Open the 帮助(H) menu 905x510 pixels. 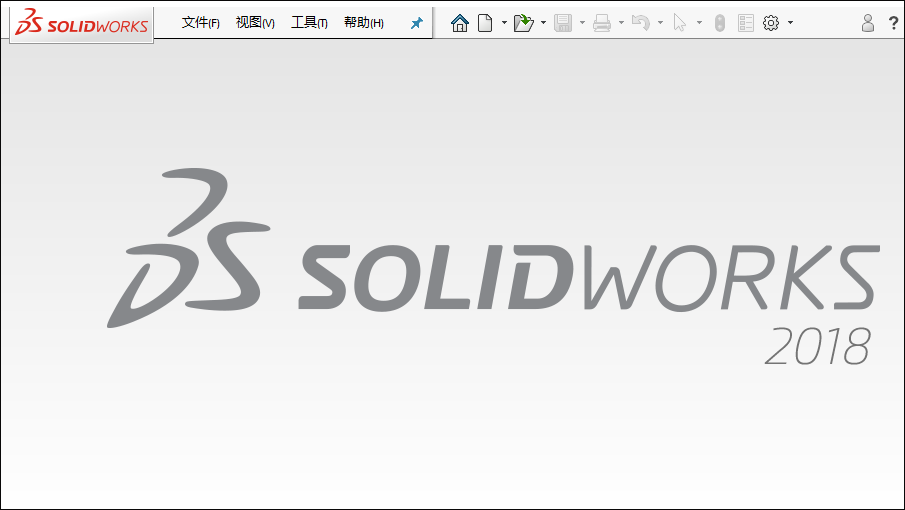(364, 22)
